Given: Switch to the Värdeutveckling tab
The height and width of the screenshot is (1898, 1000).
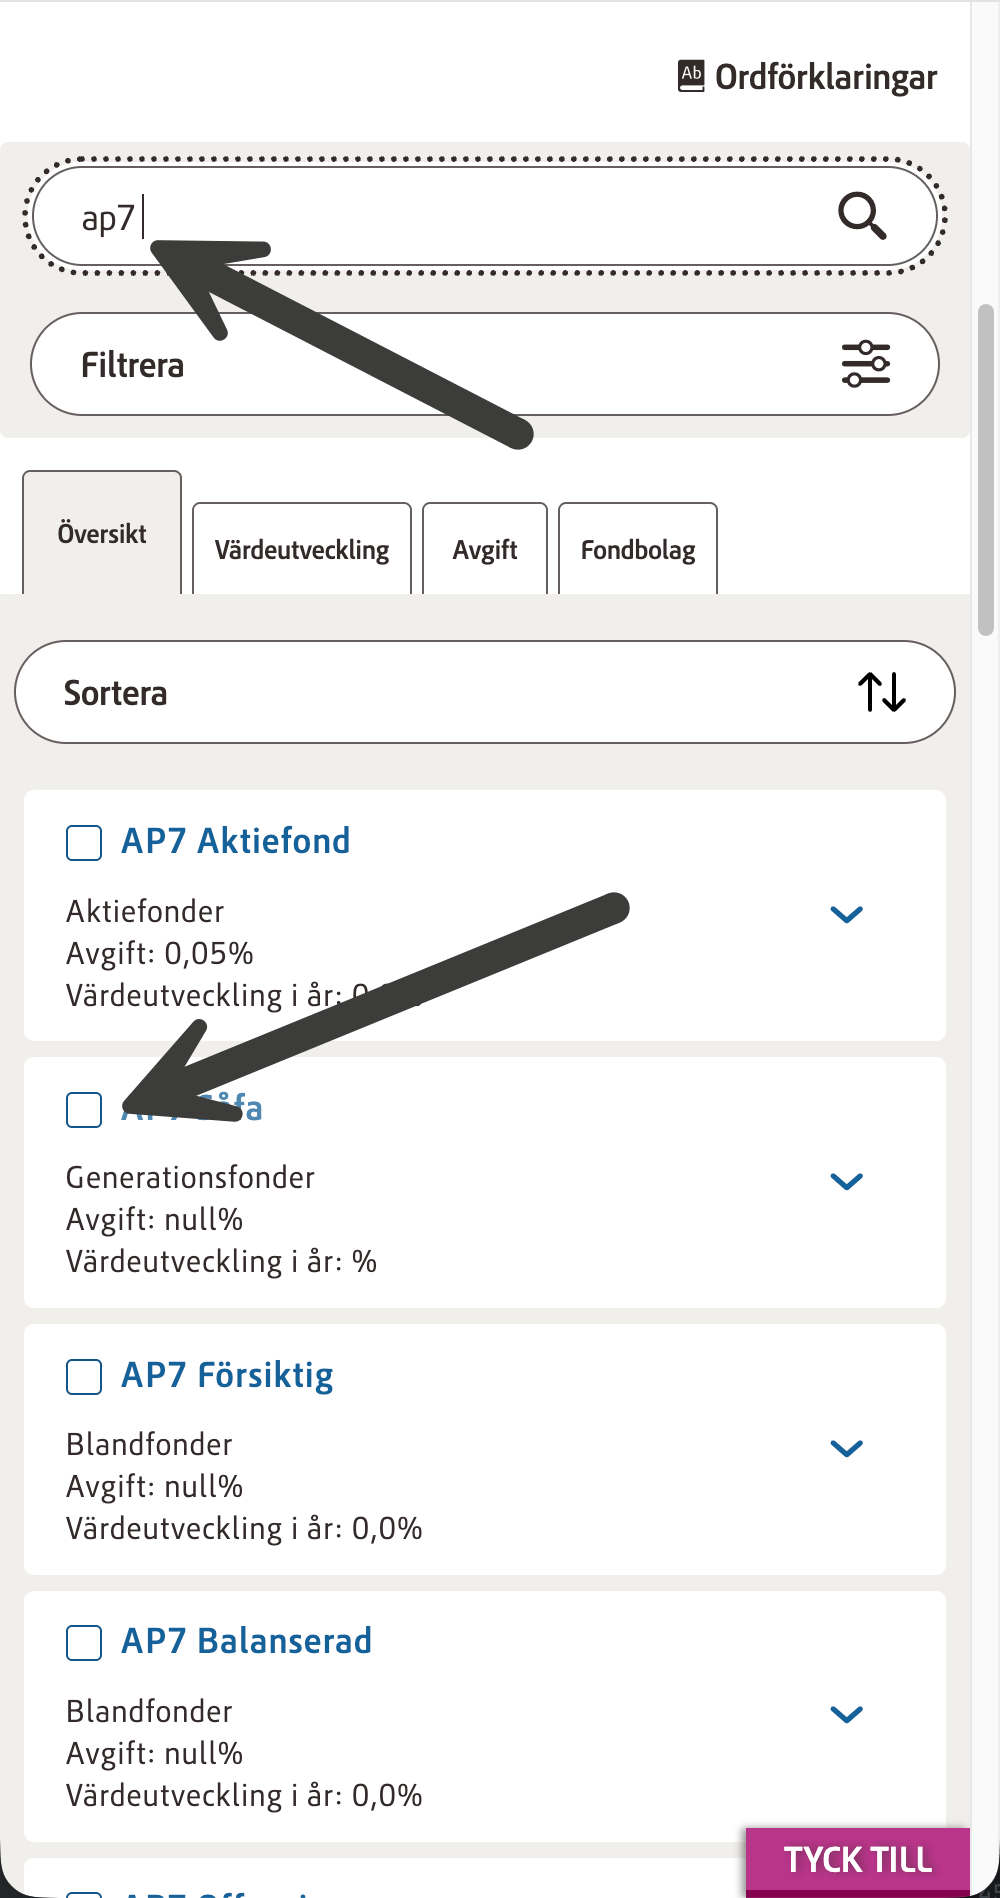Looking at the screenshot, I should pos(302,550).
